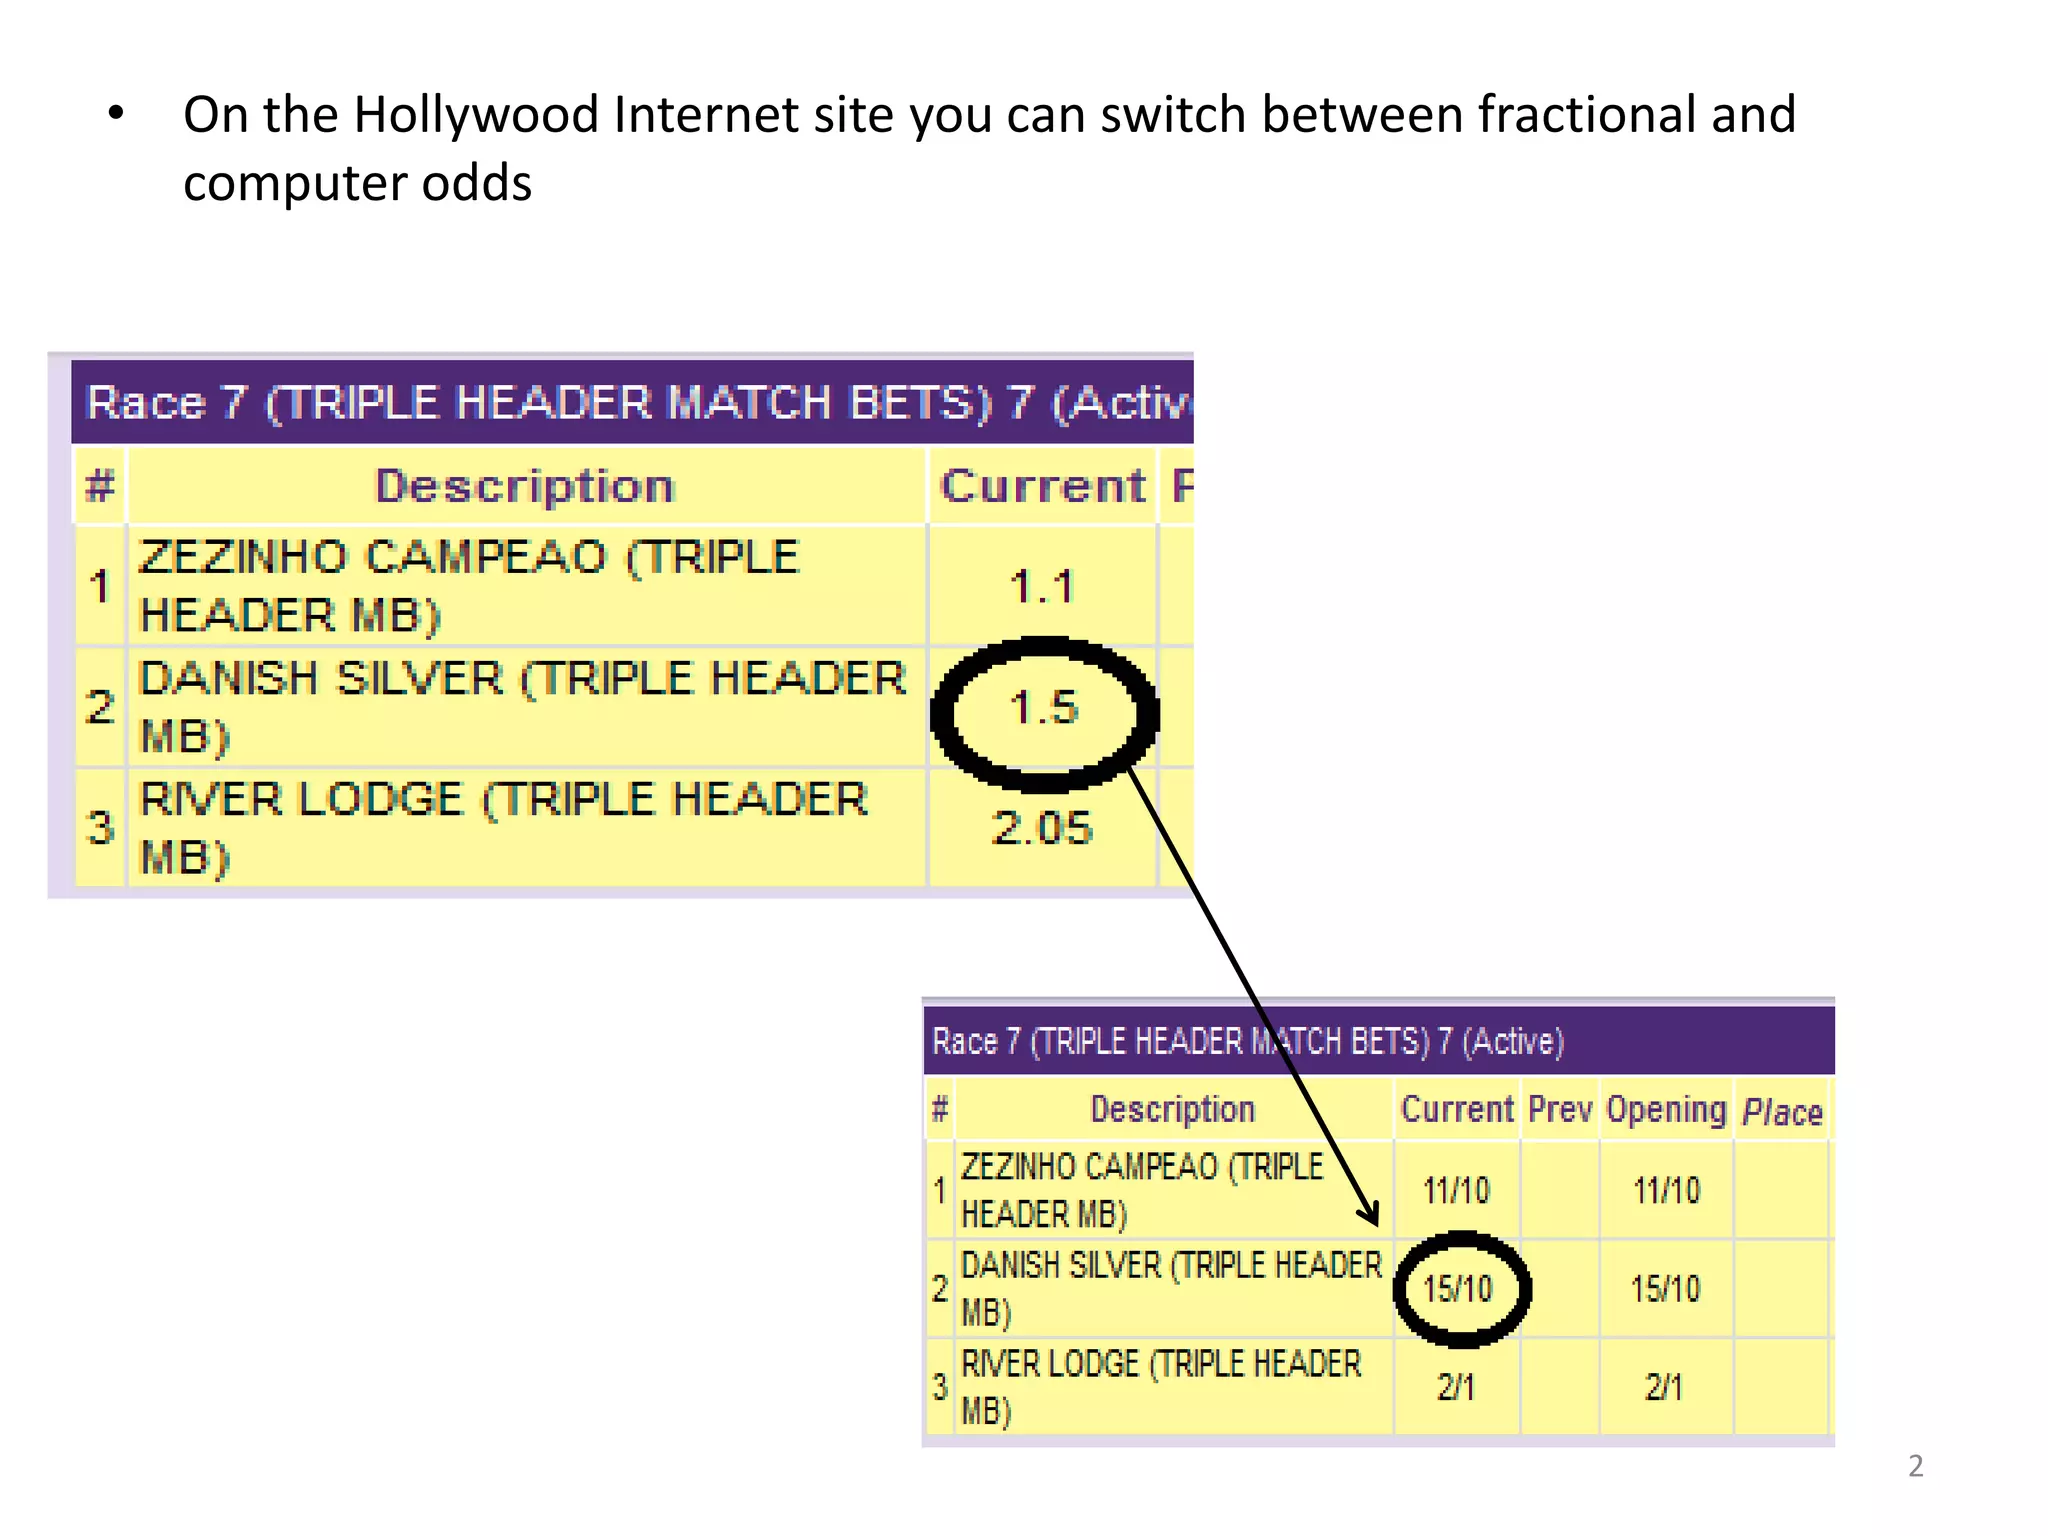Click the Opening column header
This screenshot has width=2048, height=1536.
[x=1666, y=1110]
